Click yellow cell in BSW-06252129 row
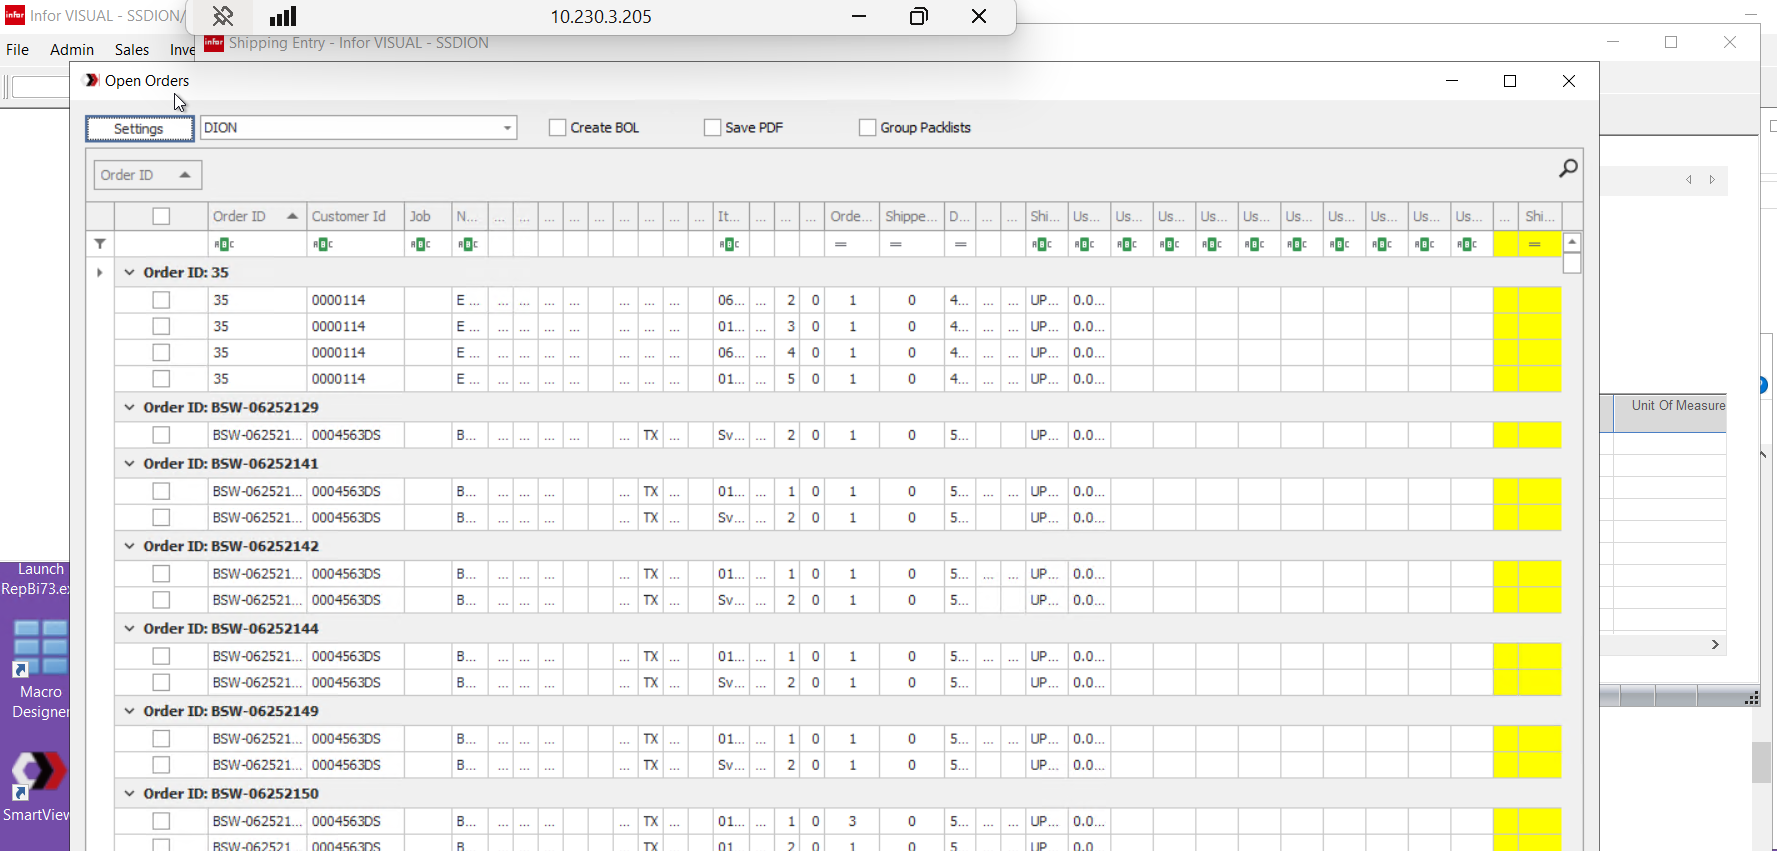 coord(1539,435)
